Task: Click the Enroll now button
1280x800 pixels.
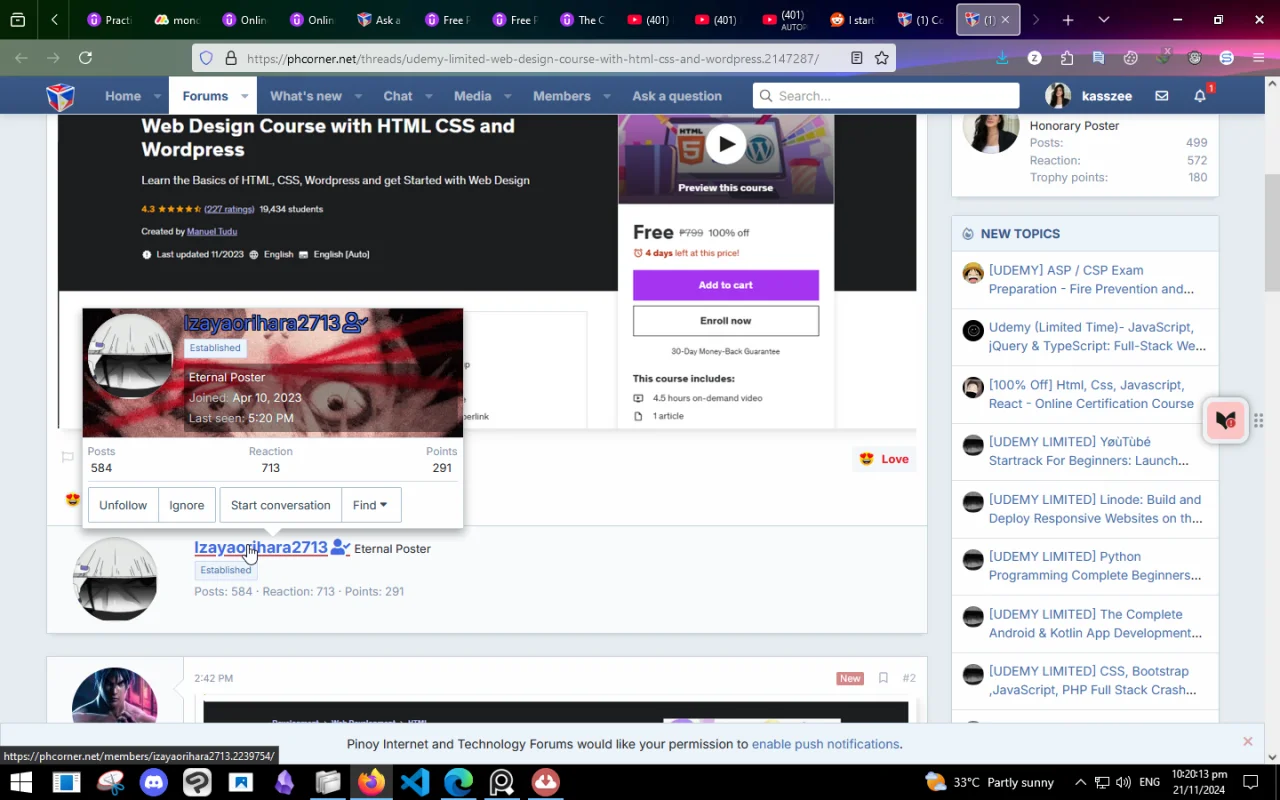Action: (x=726, y=321)
